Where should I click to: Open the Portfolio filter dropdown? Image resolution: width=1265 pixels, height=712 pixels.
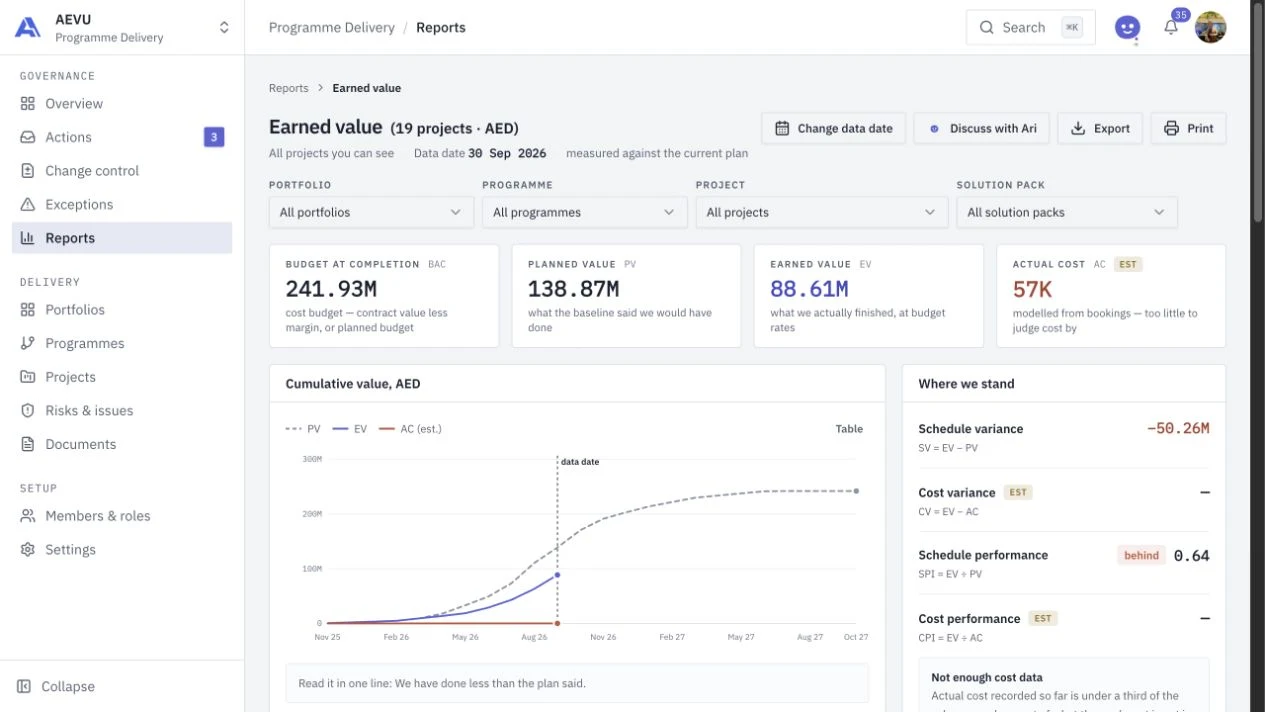(x=371, y=212)
